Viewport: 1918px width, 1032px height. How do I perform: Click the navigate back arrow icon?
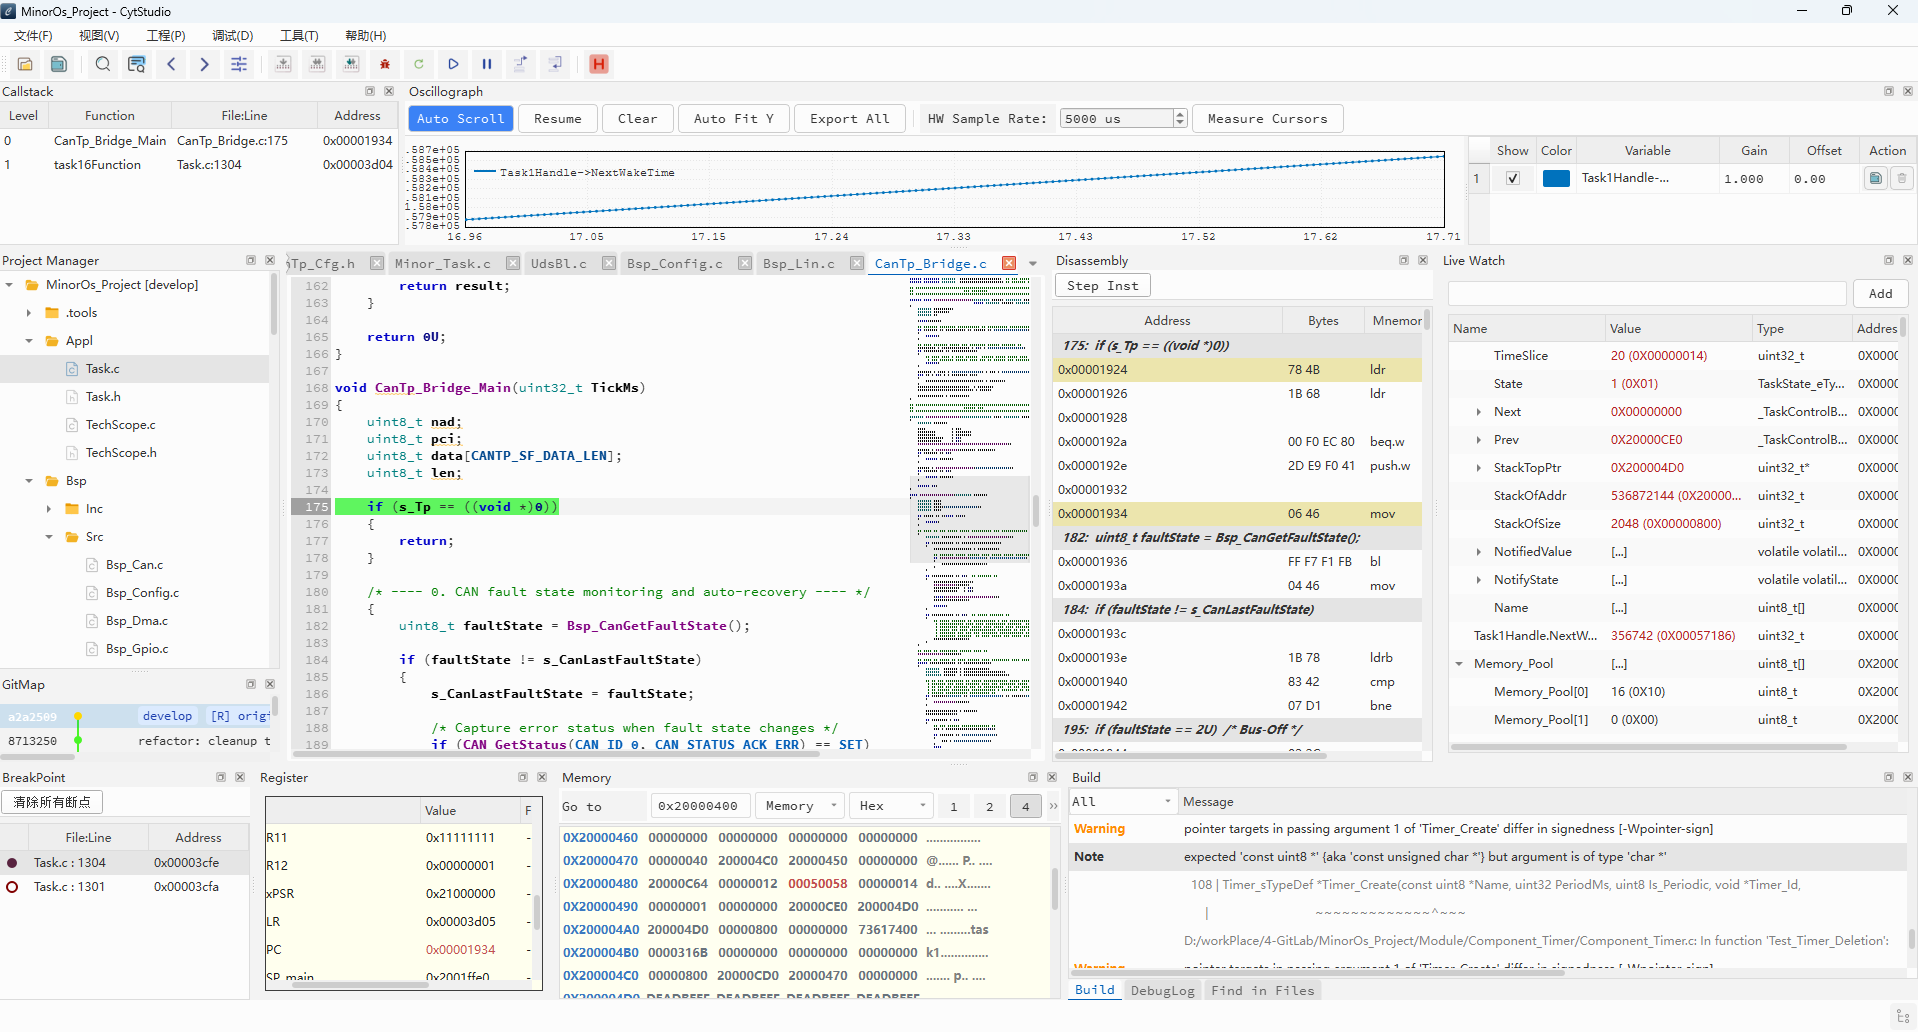pyautogui.click(x=171, y=64)
